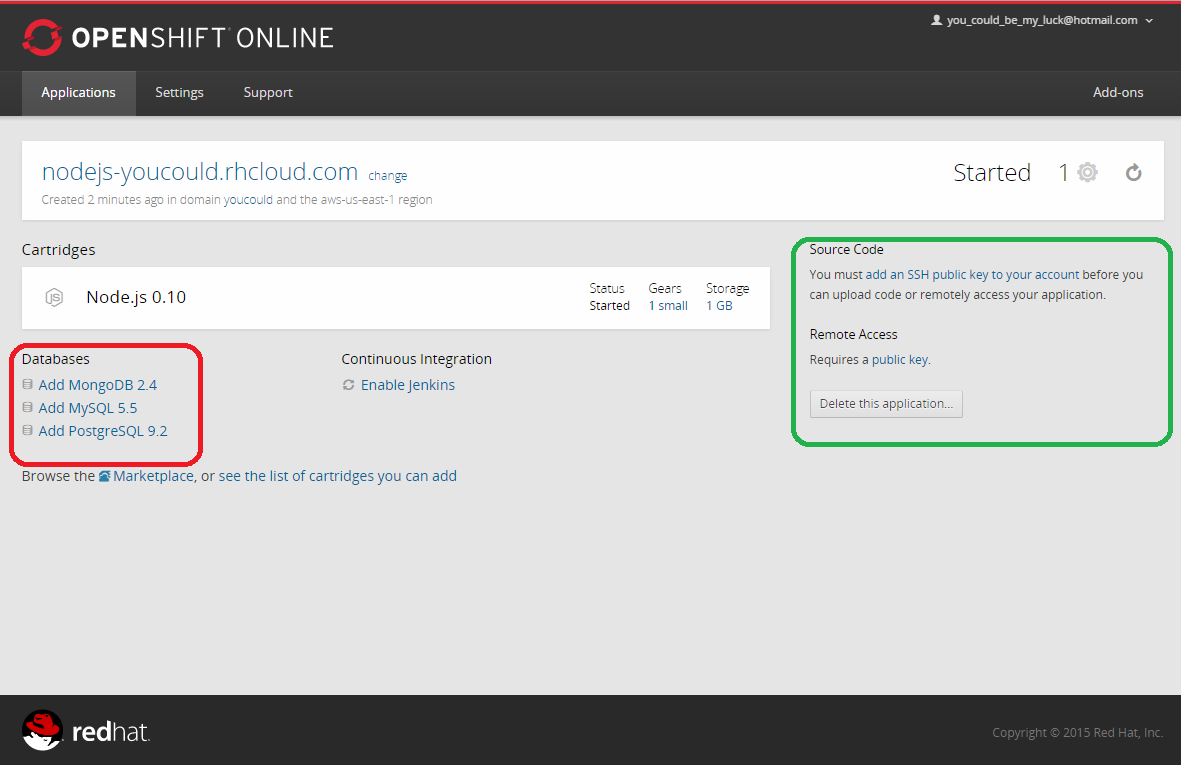The image size is (1181, 765).
Task: Click the user account person icon
Action: coord(936,20)
